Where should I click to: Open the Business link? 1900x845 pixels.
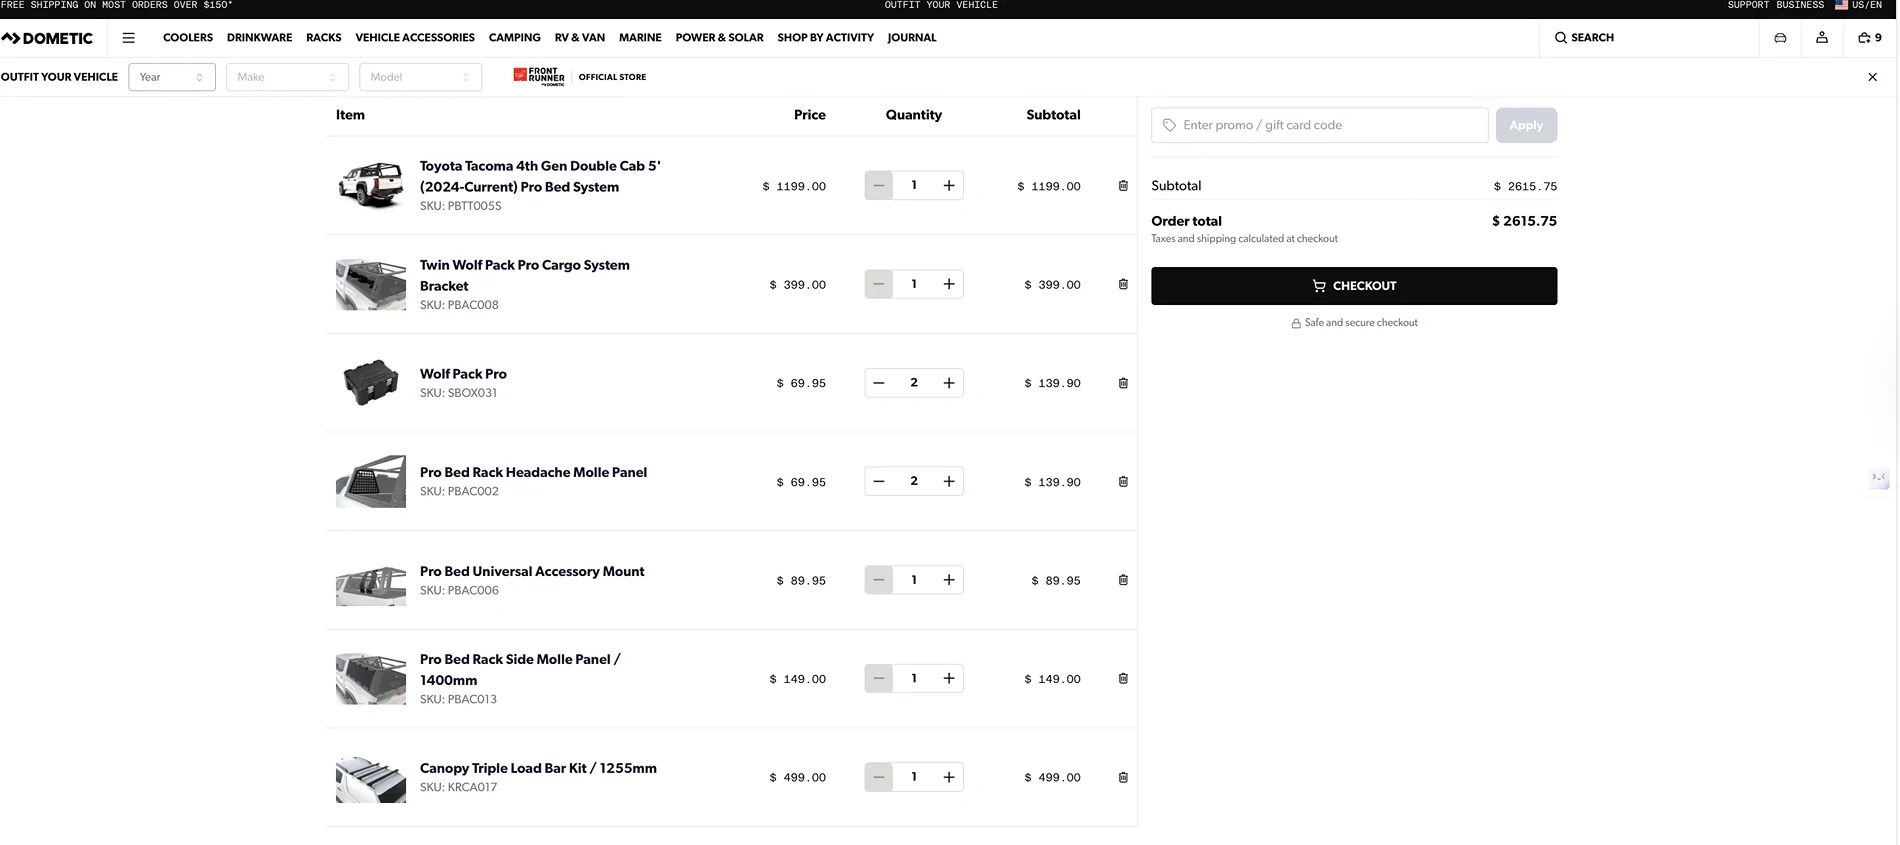[1800, 5]
